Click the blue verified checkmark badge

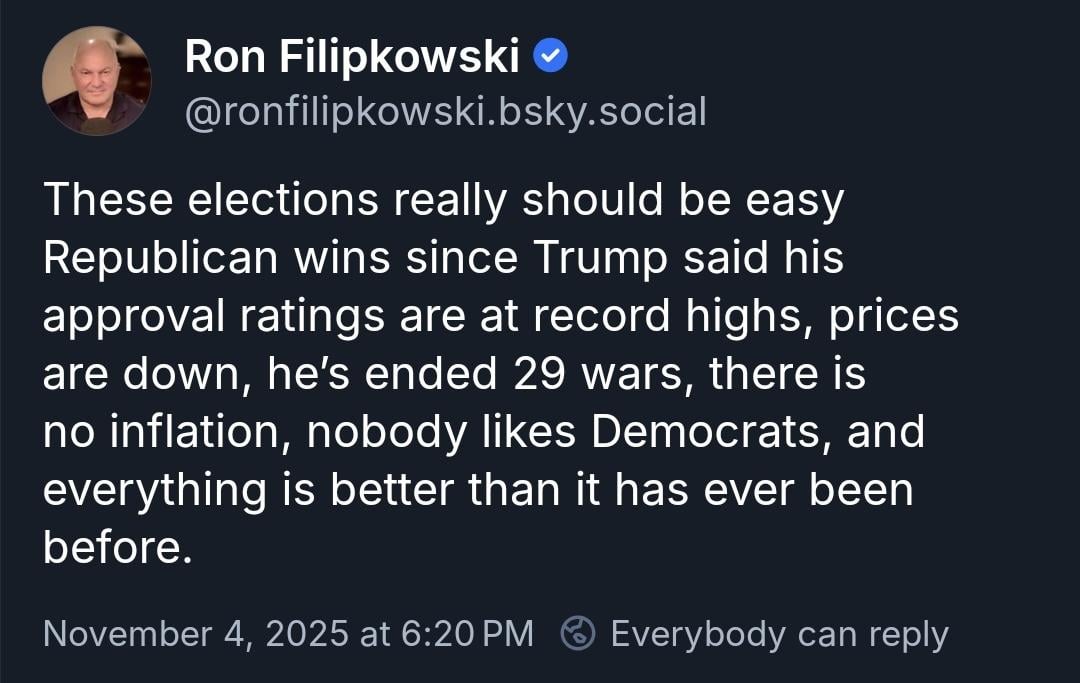[551, 57]
